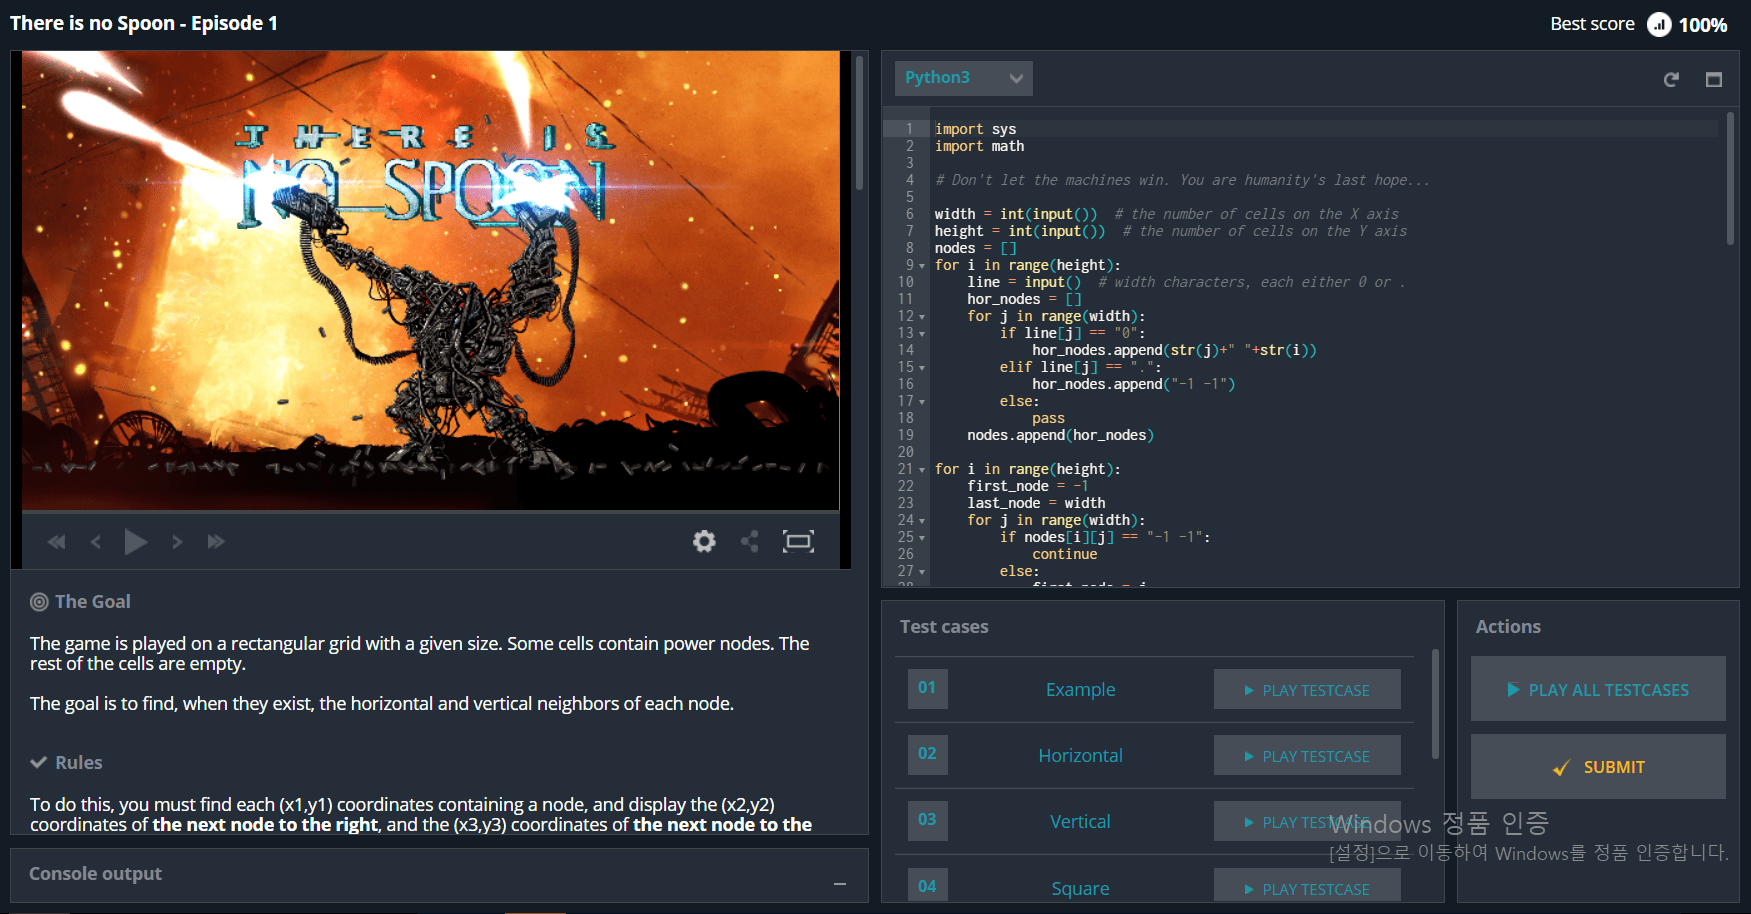
Task: Click the code editor vertical scrollbar
Action: coord(1731,178)
